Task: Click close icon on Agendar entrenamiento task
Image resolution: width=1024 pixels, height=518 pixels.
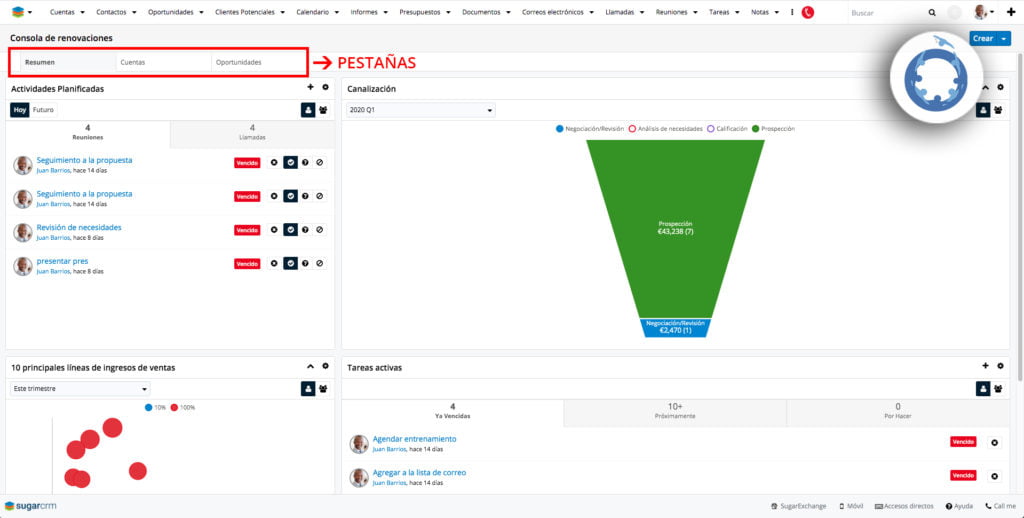Action: tap(994, 442)
